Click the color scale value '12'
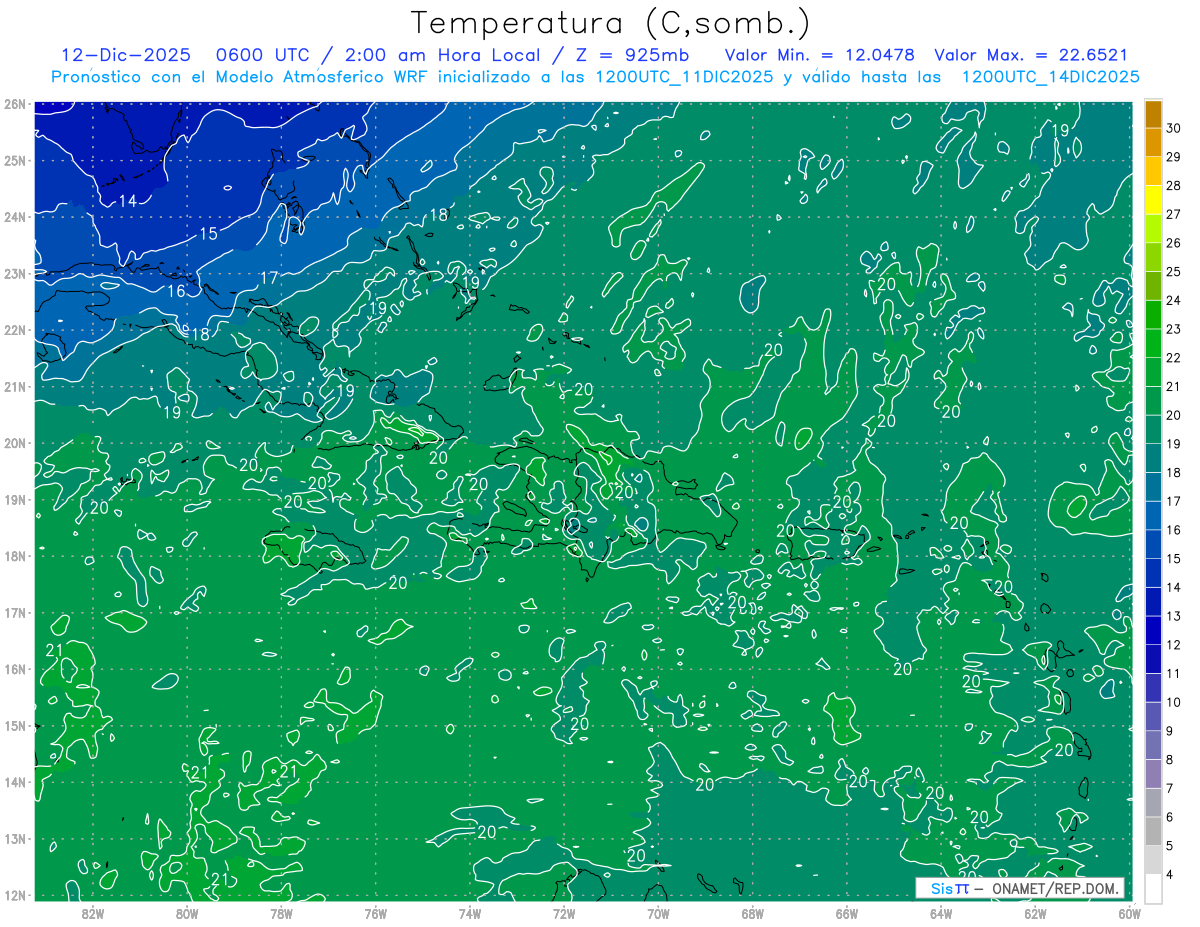Screen dimensions: 1200x927 (x=1174, y=645)
